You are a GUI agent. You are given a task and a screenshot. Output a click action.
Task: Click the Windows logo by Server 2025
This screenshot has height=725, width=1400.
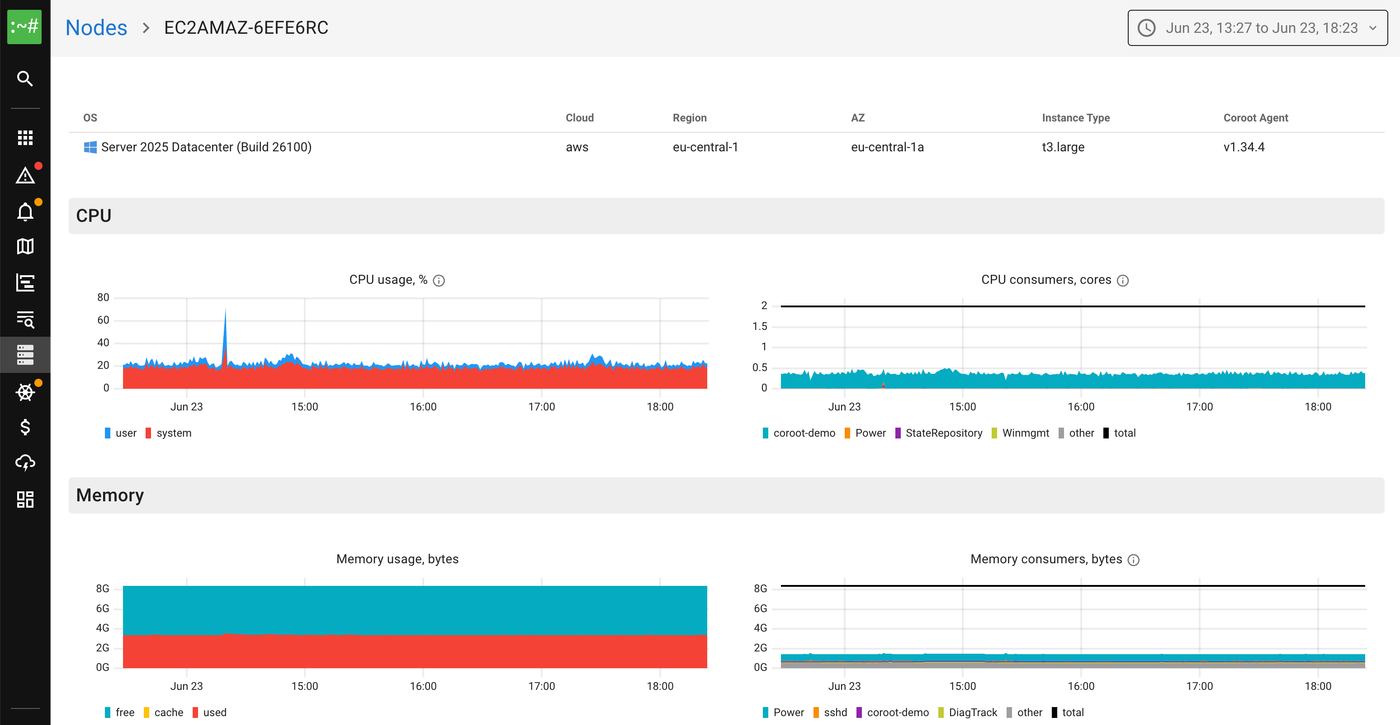click(90, 147)
